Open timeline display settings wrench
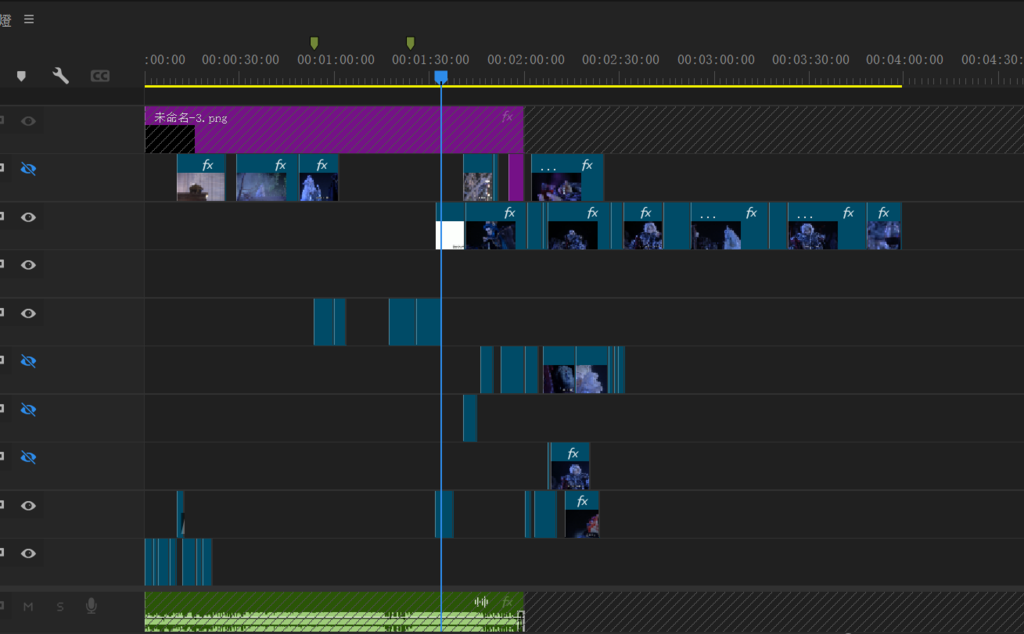The width and height of the screenshot is (1024, 634). (61, 76)
